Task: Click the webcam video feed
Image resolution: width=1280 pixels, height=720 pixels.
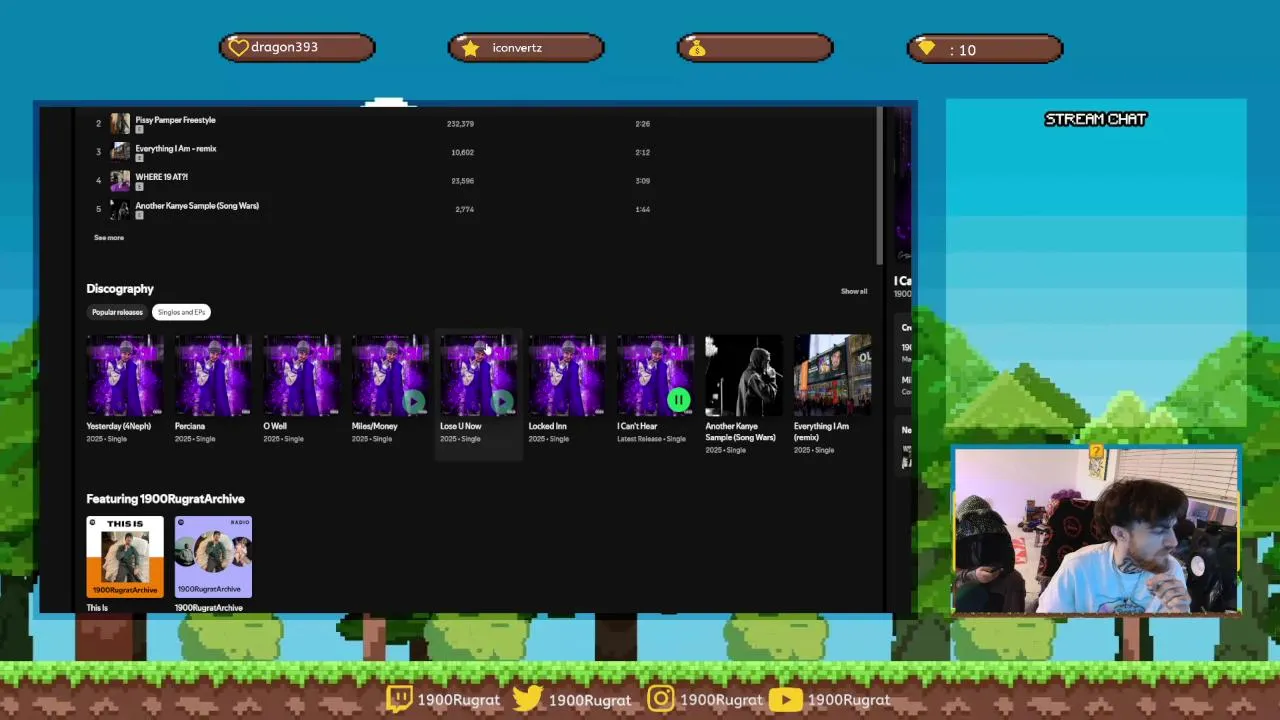Action: coord(1096,530)
